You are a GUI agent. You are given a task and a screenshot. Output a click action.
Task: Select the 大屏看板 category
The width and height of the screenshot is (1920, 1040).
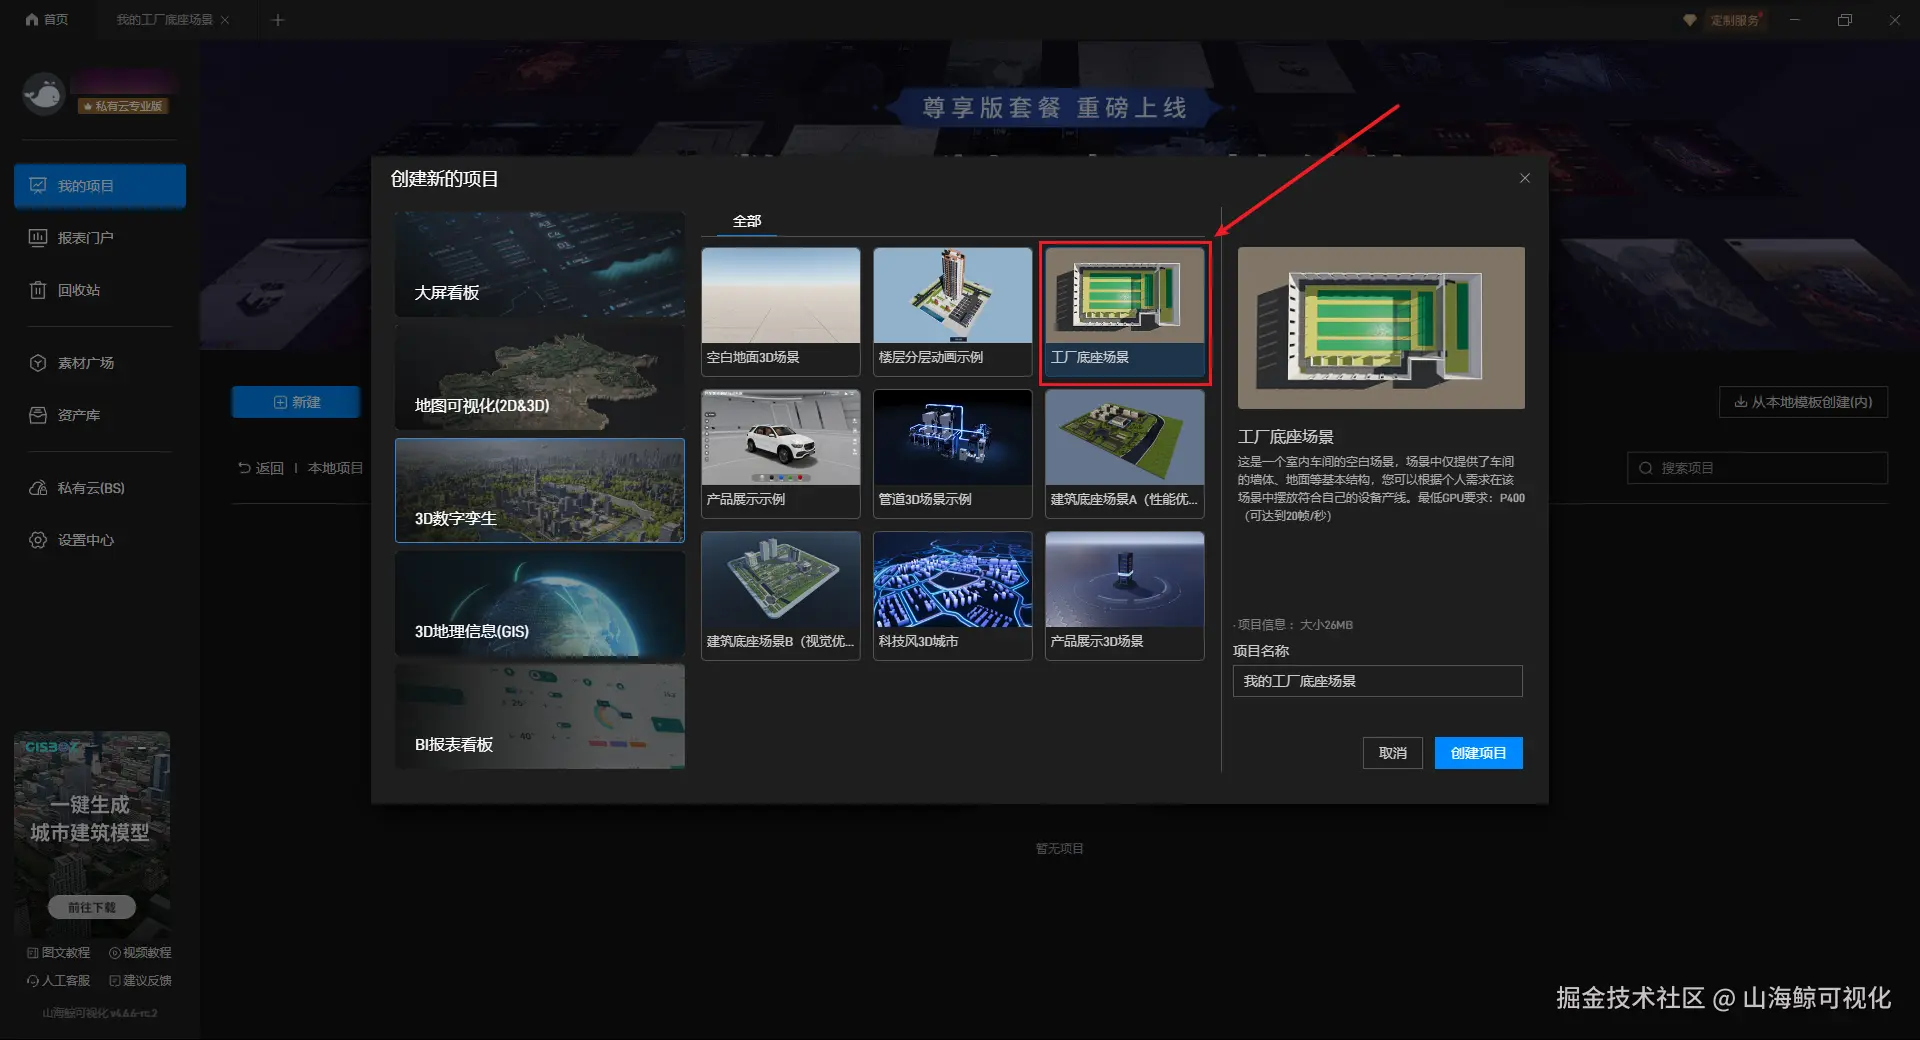(x=540, y=264)
